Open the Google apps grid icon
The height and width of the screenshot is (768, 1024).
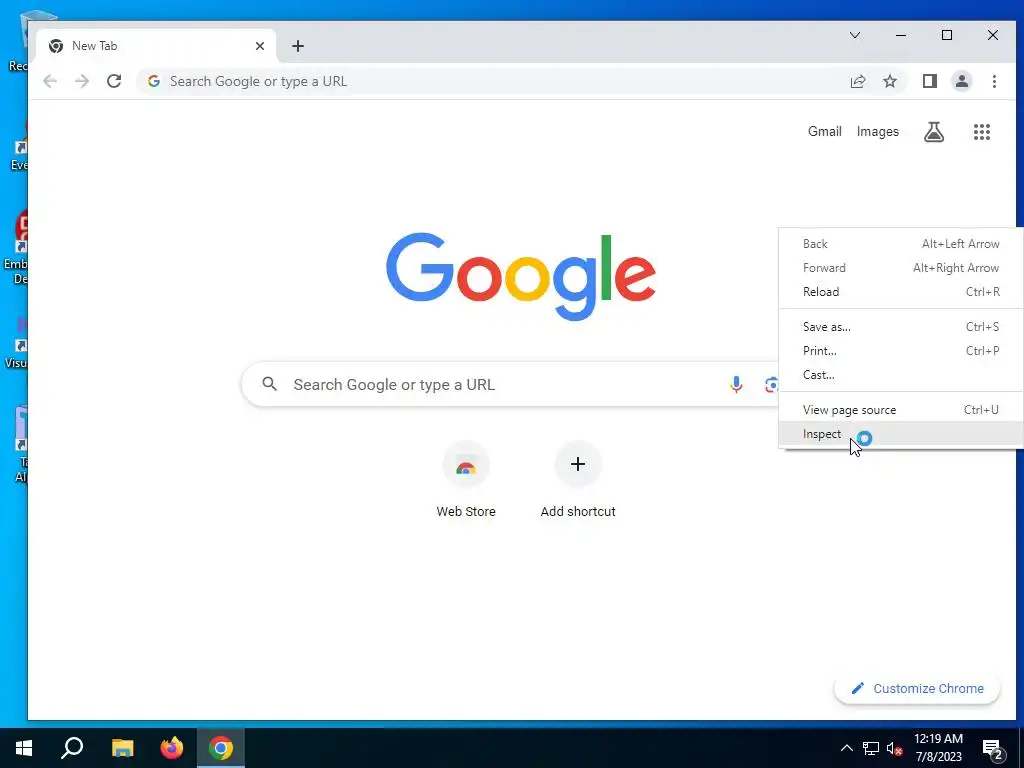pos(982,132)
